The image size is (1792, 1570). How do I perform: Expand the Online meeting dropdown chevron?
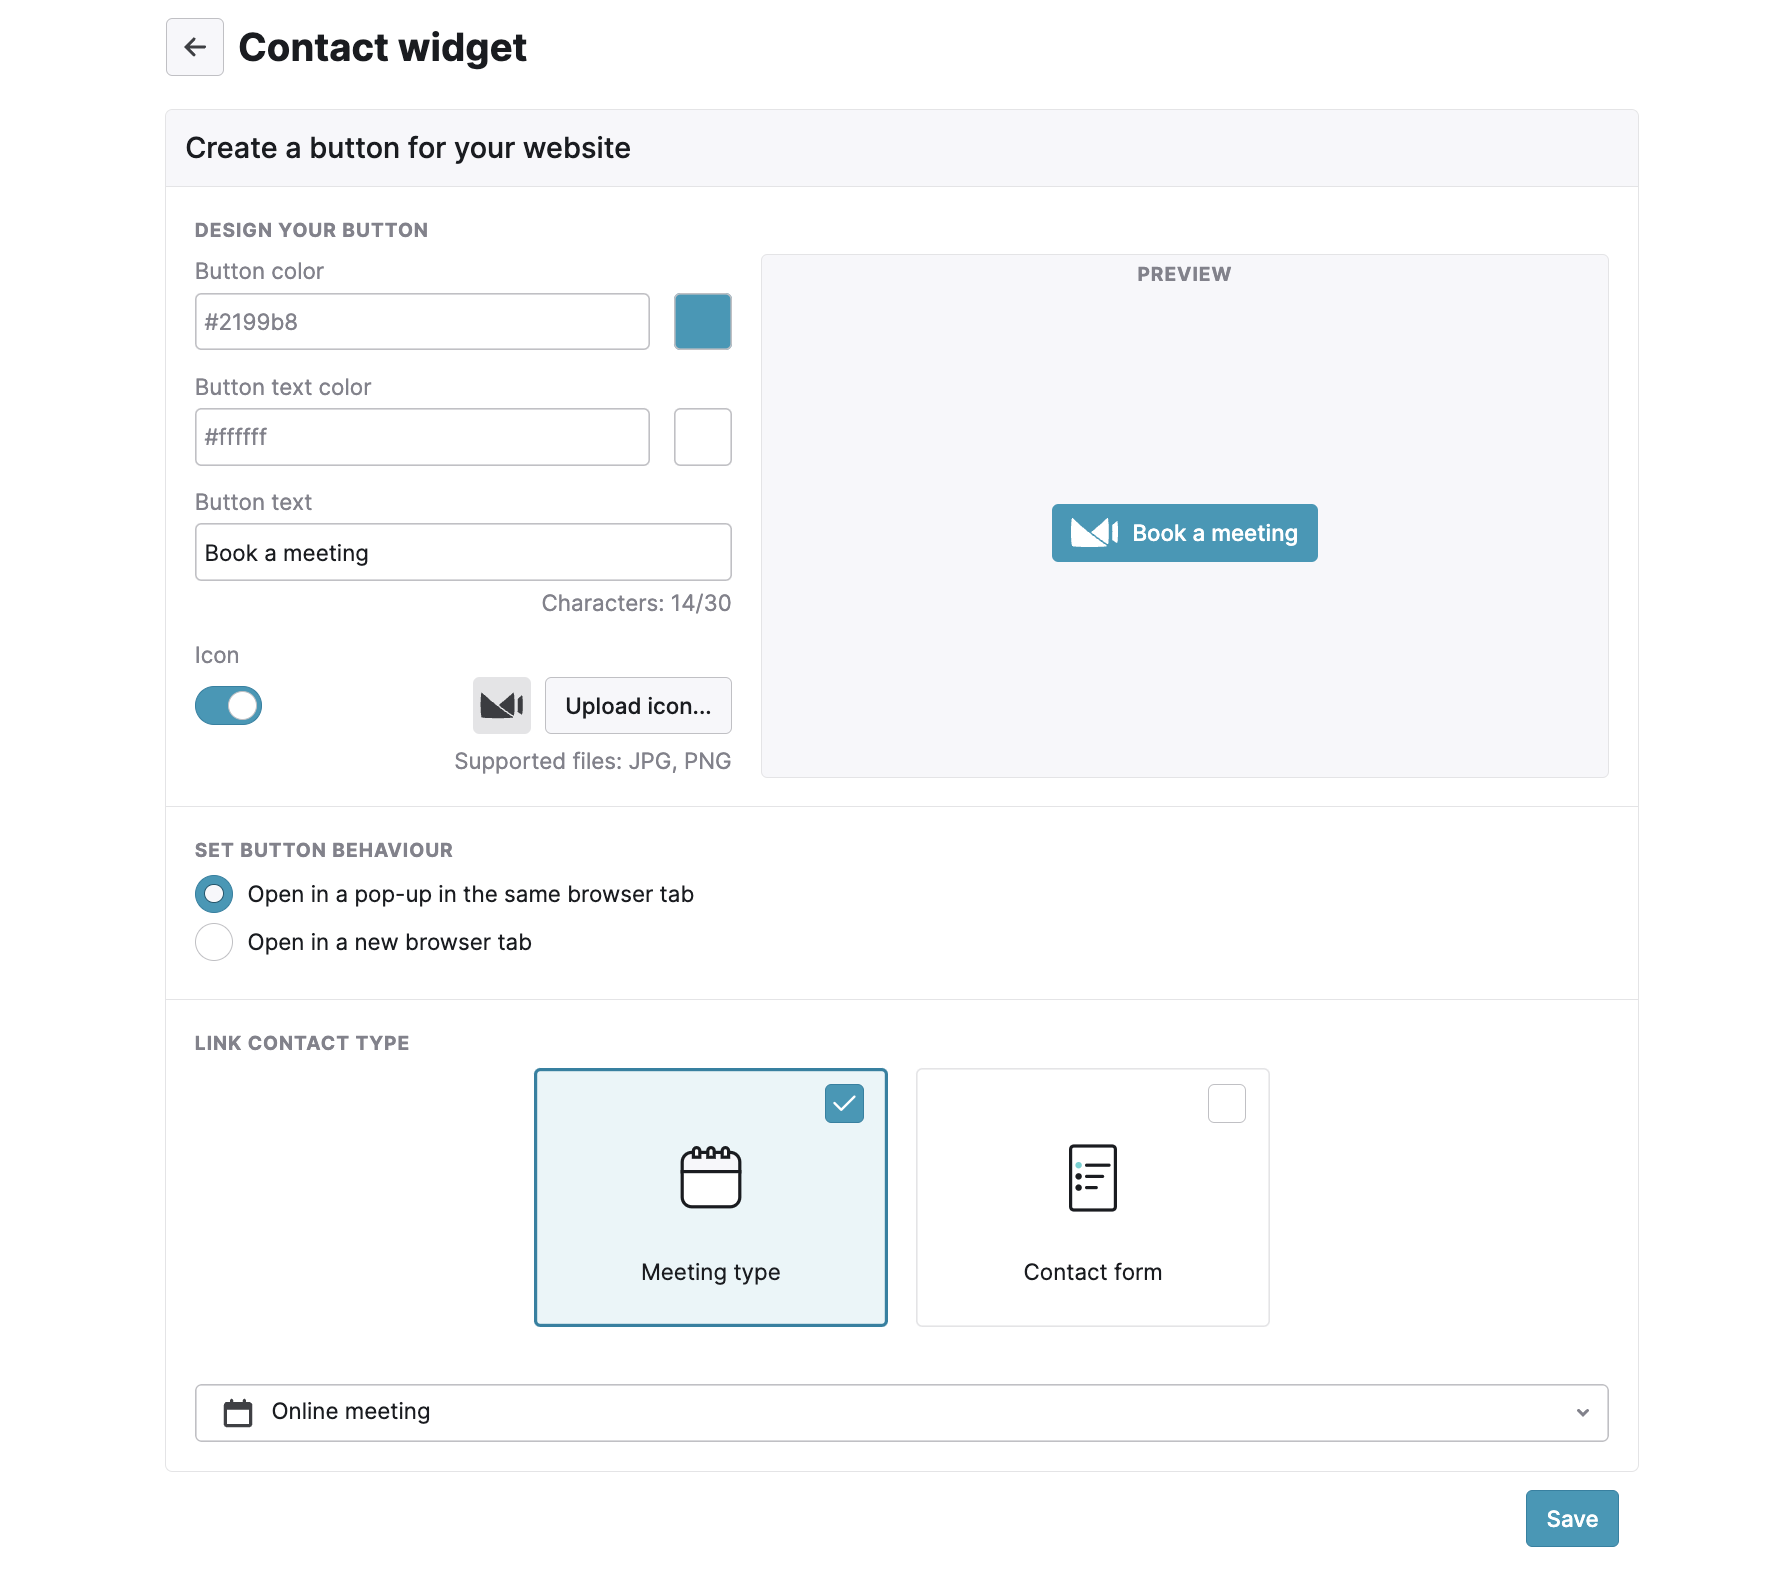(x=1583, y=1412)
